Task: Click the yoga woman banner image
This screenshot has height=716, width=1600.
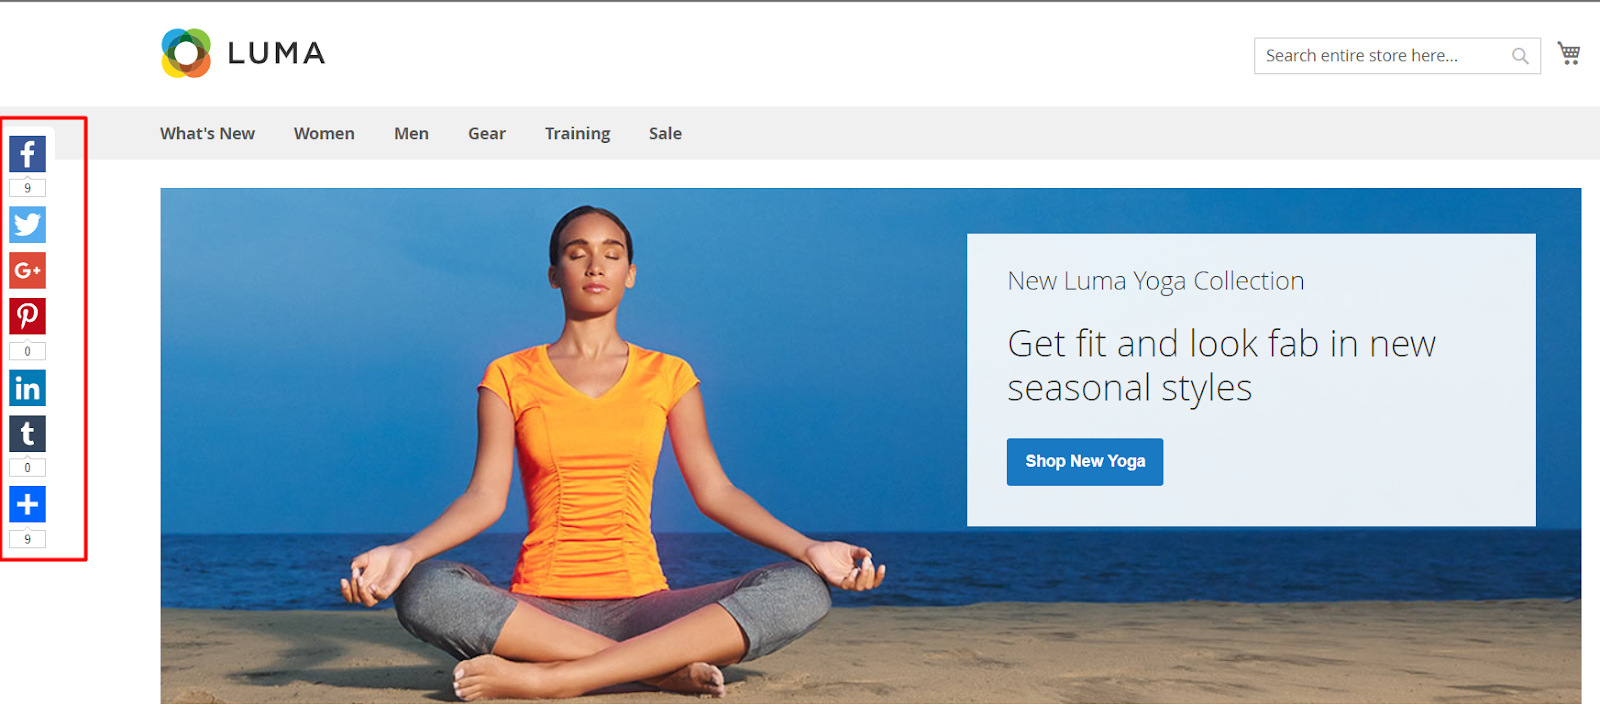Action: click(x=600, y=450)
